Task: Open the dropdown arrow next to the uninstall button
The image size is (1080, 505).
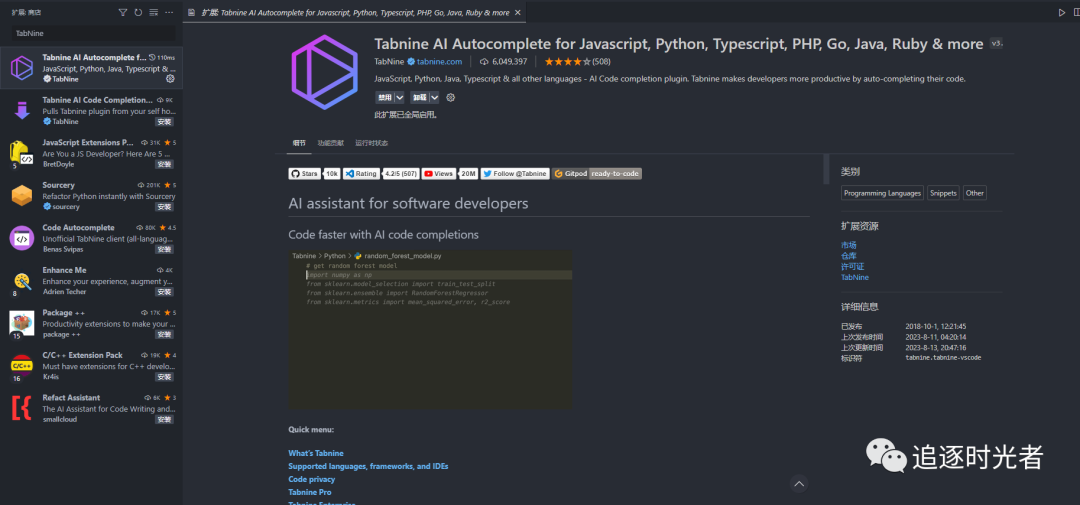Action: click(434, 98)
